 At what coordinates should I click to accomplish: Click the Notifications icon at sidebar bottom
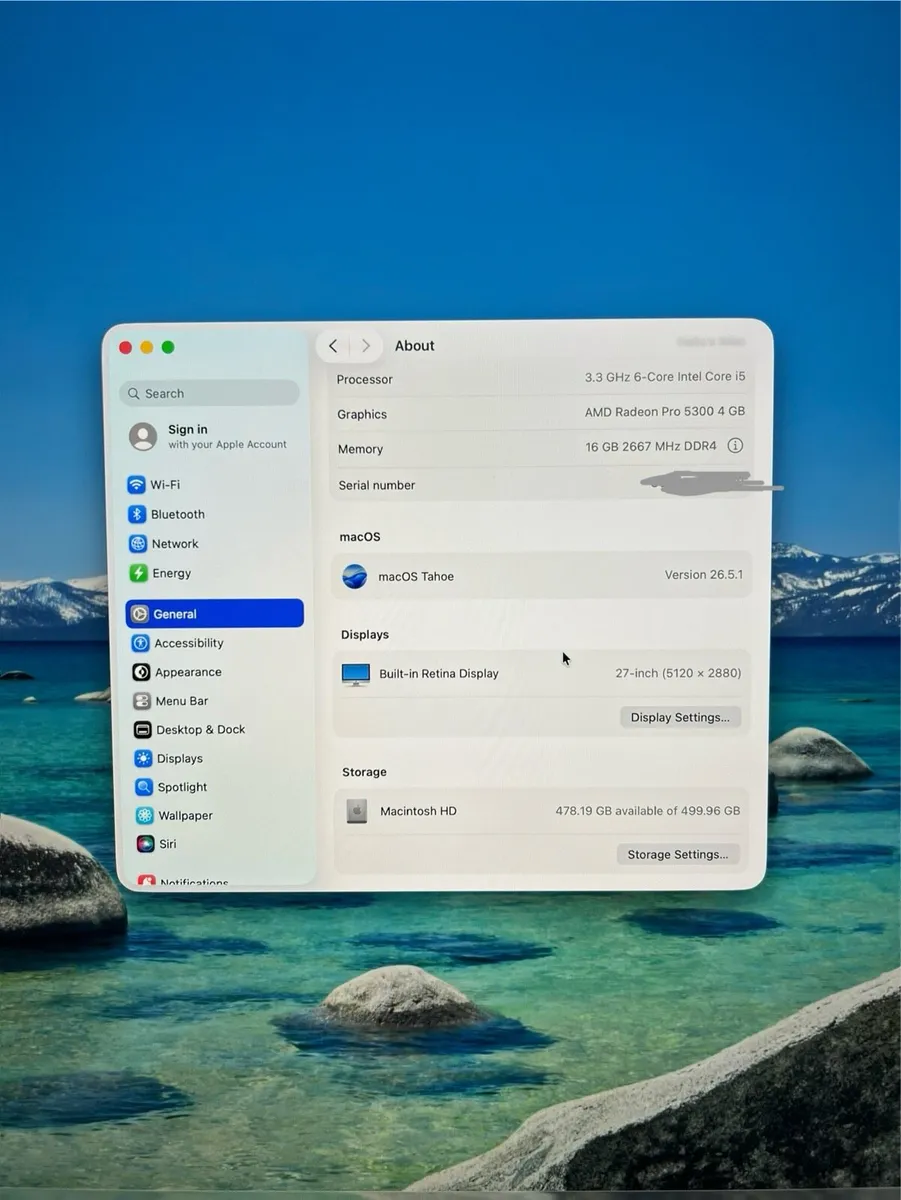tap(147, 881)
